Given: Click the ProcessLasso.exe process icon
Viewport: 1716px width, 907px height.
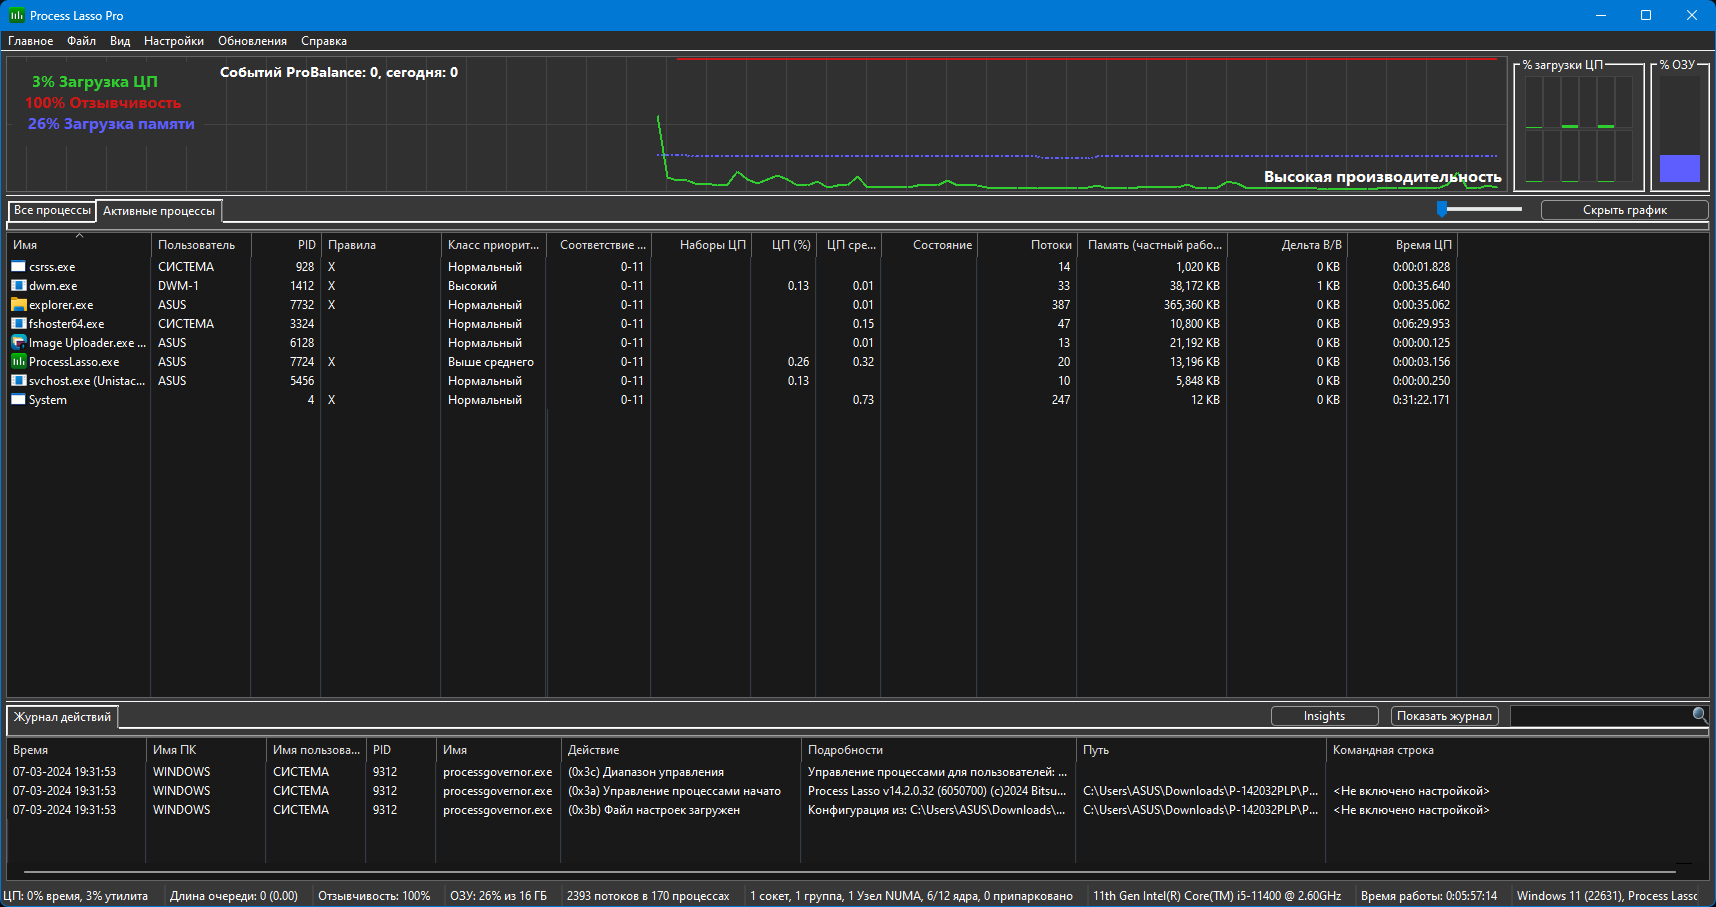Looking at the screenshot, I should (18, 362).
